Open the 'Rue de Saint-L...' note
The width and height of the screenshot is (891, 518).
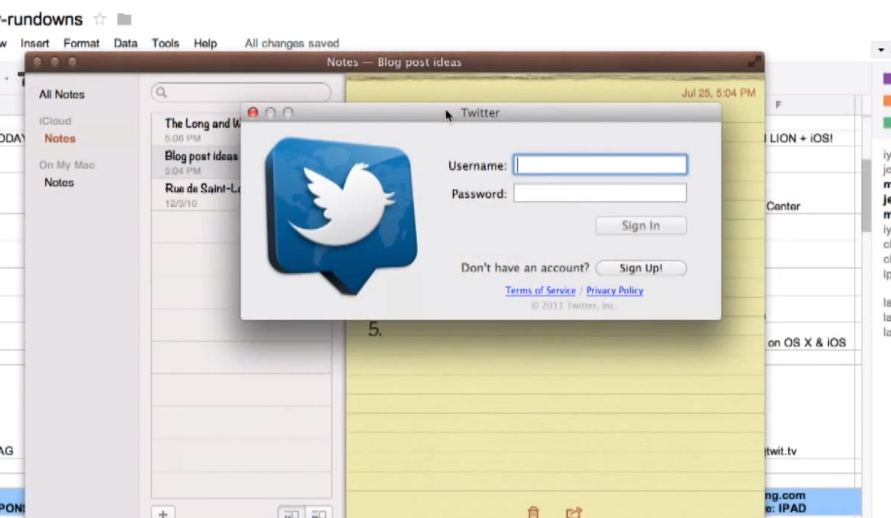tap(197, 194)
